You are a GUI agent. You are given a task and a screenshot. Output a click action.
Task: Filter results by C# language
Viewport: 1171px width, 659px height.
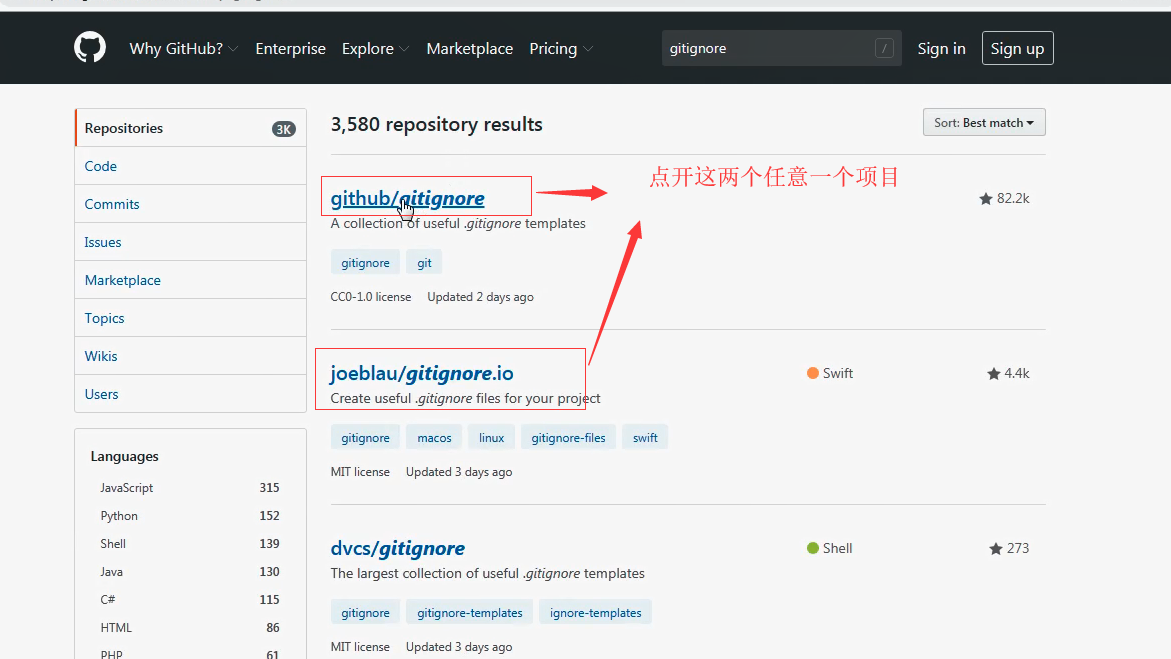click(190, 599)
